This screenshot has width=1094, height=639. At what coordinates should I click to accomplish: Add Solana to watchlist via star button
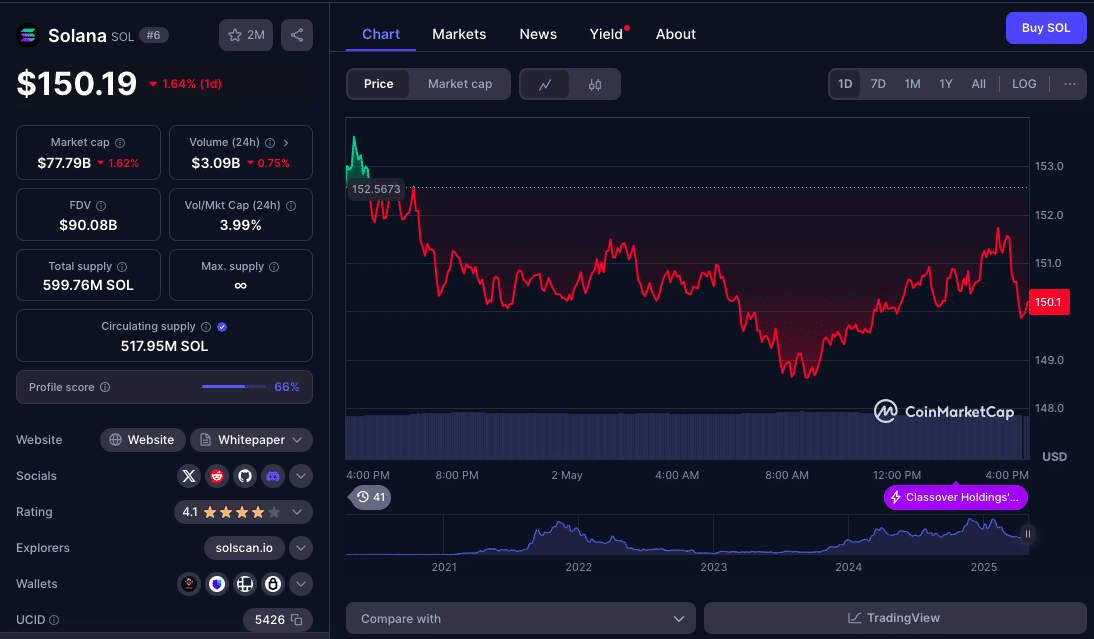[246, 35]
